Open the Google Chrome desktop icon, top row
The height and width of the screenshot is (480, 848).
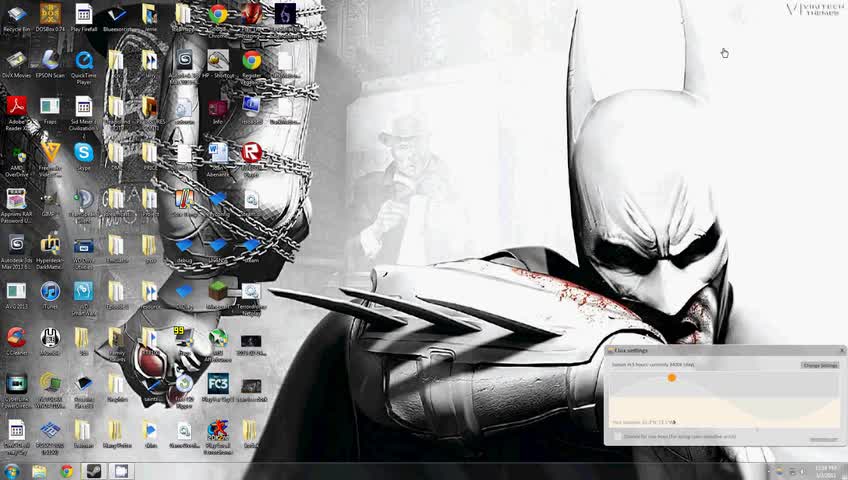[x=218, y=19]
